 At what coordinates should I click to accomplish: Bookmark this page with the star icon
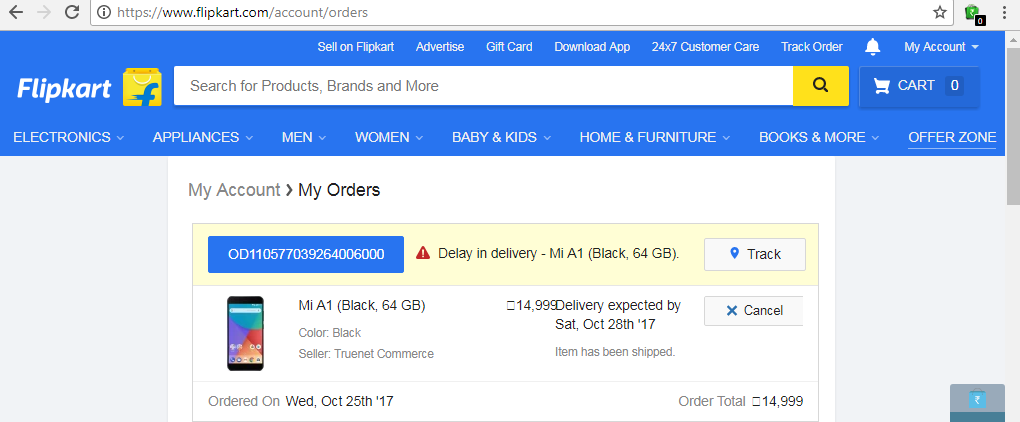(x=940, y=13)
